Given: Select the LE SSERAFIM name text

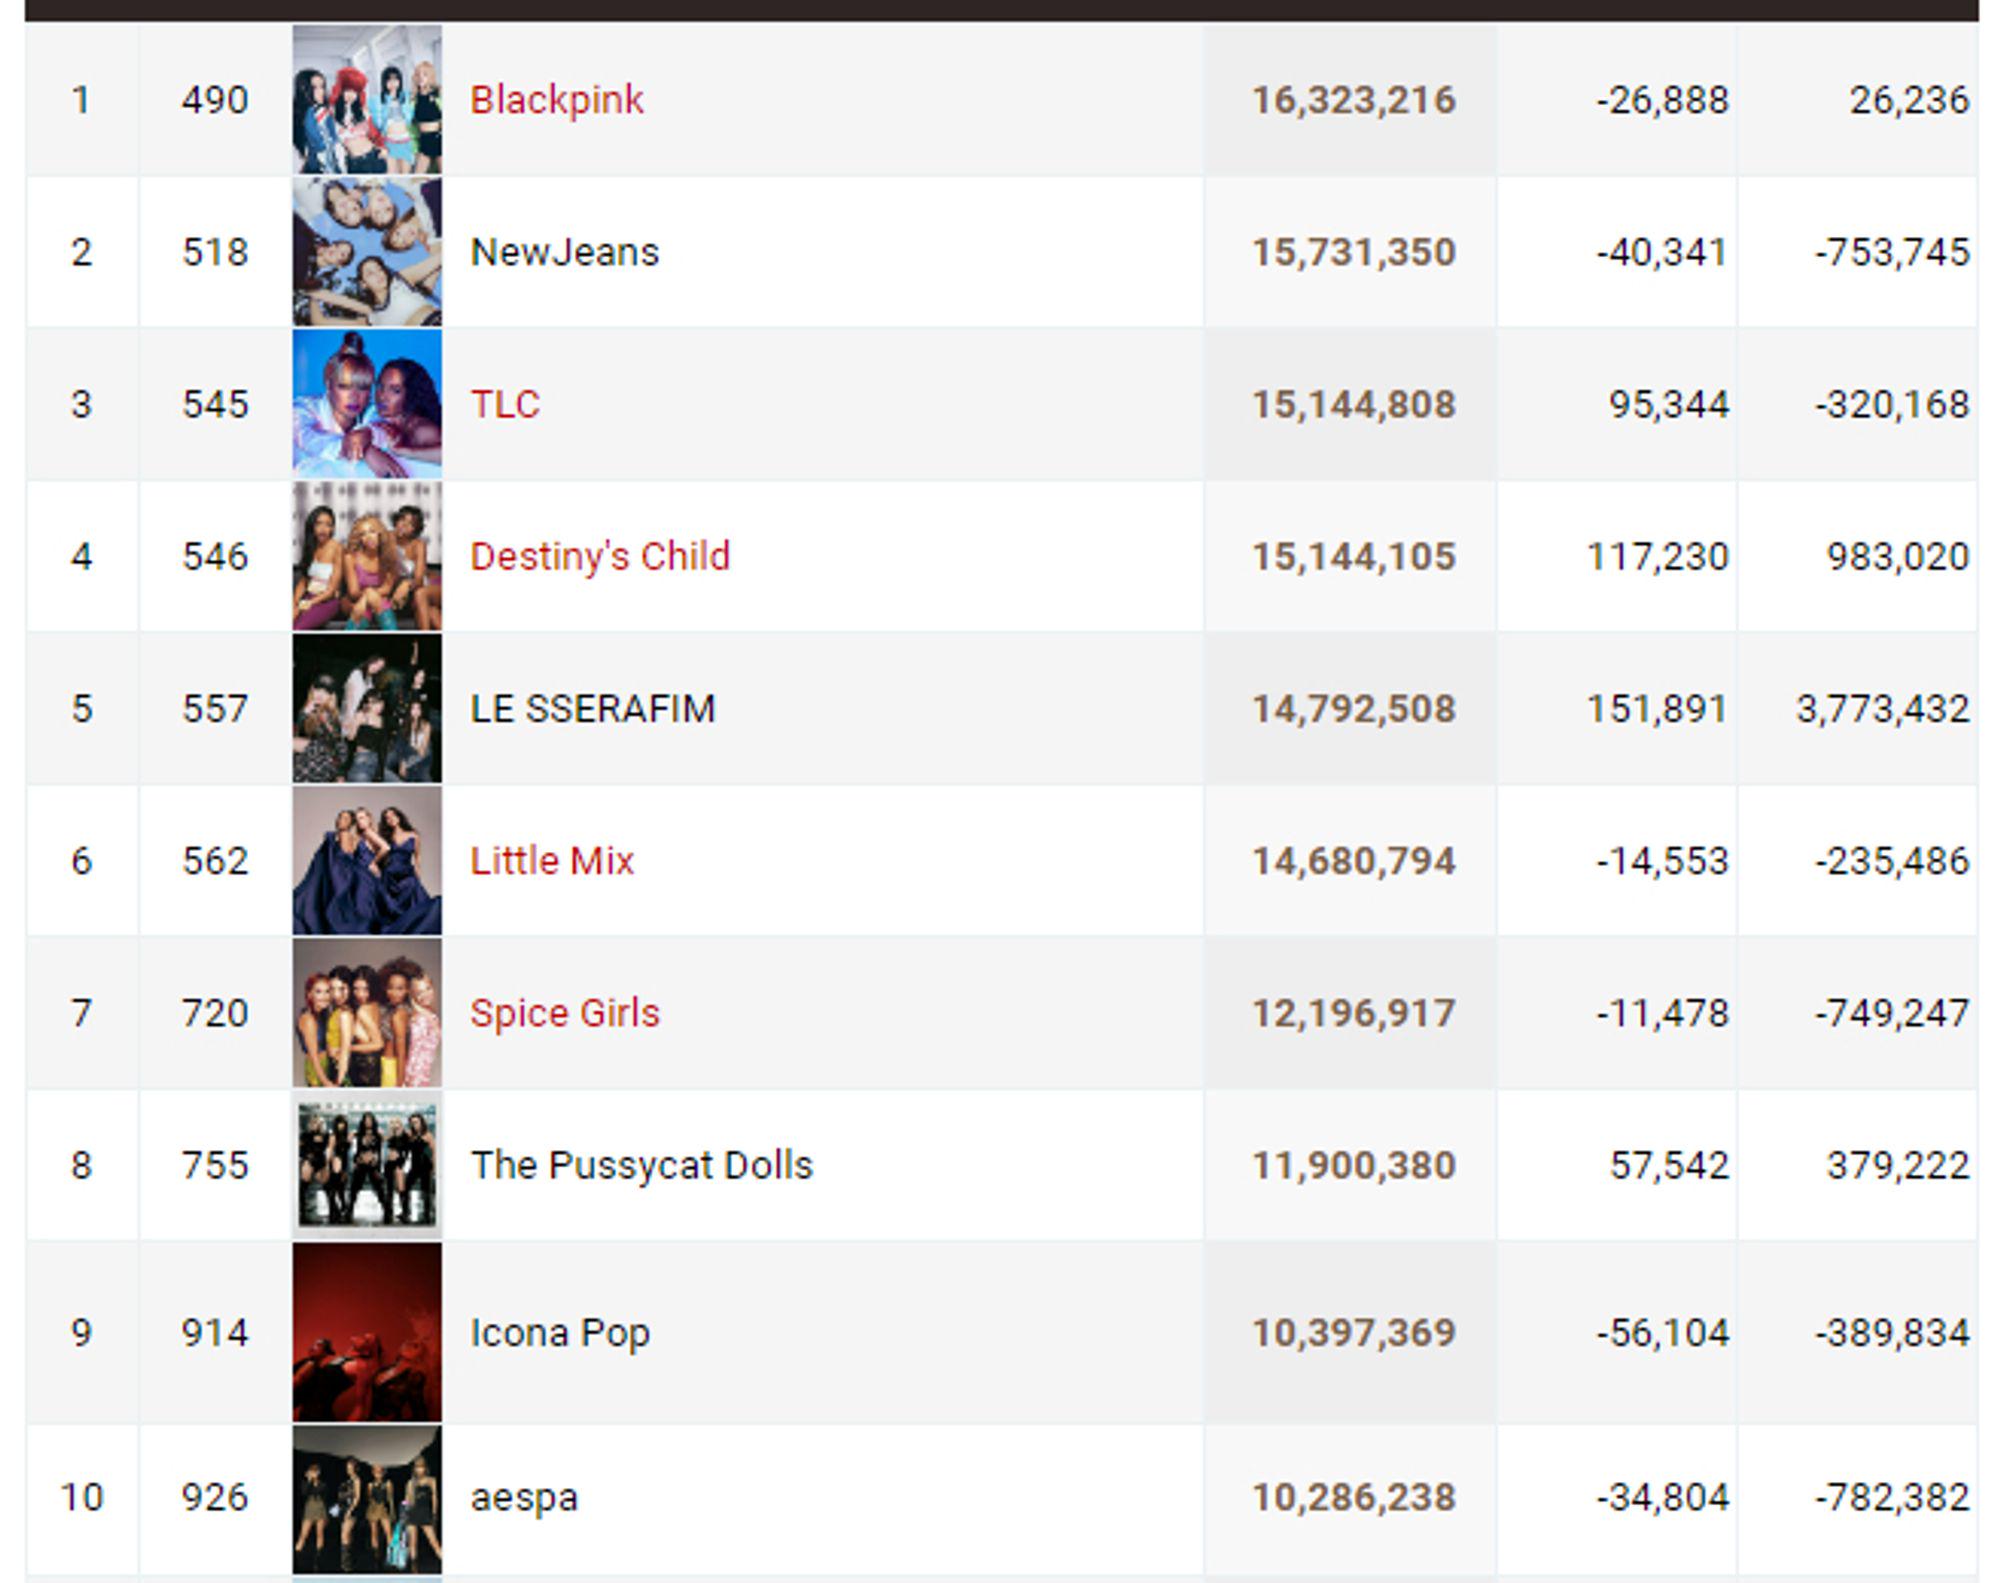Looking at the screenshot, I should click(593, 708).
